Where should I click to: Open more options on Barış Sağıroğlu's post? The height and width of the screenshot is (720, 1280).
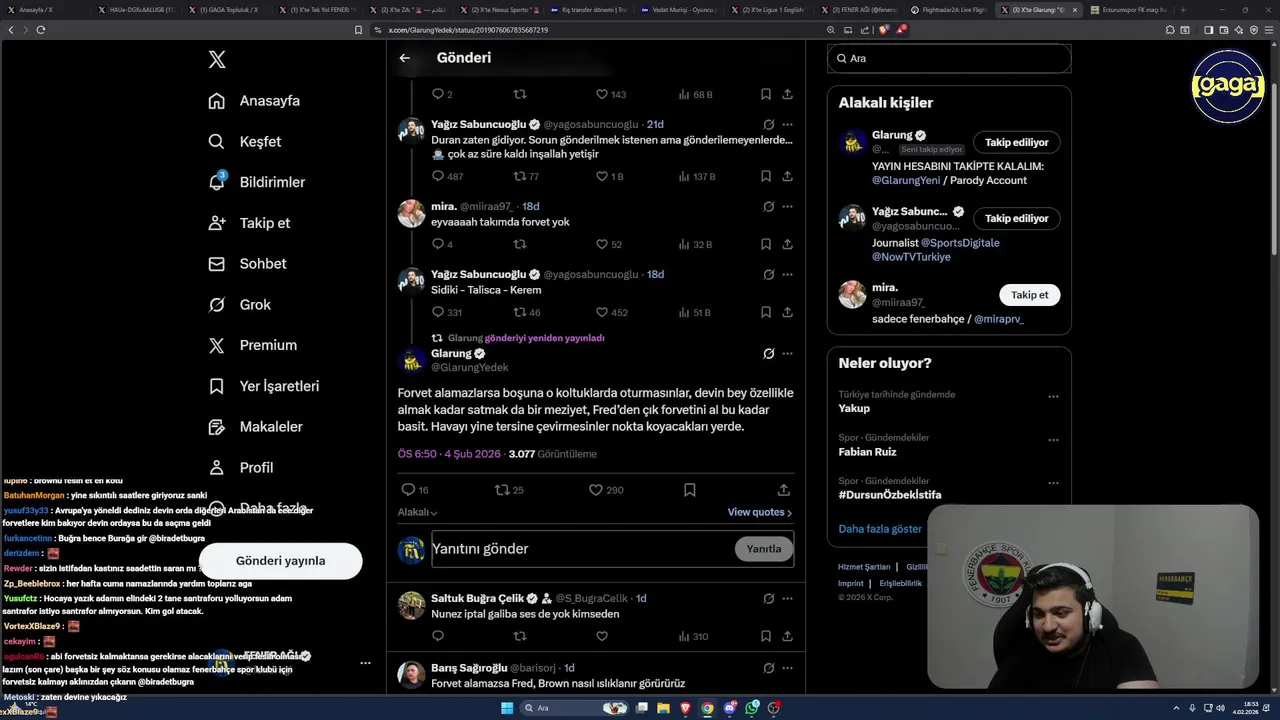[787, 668]
